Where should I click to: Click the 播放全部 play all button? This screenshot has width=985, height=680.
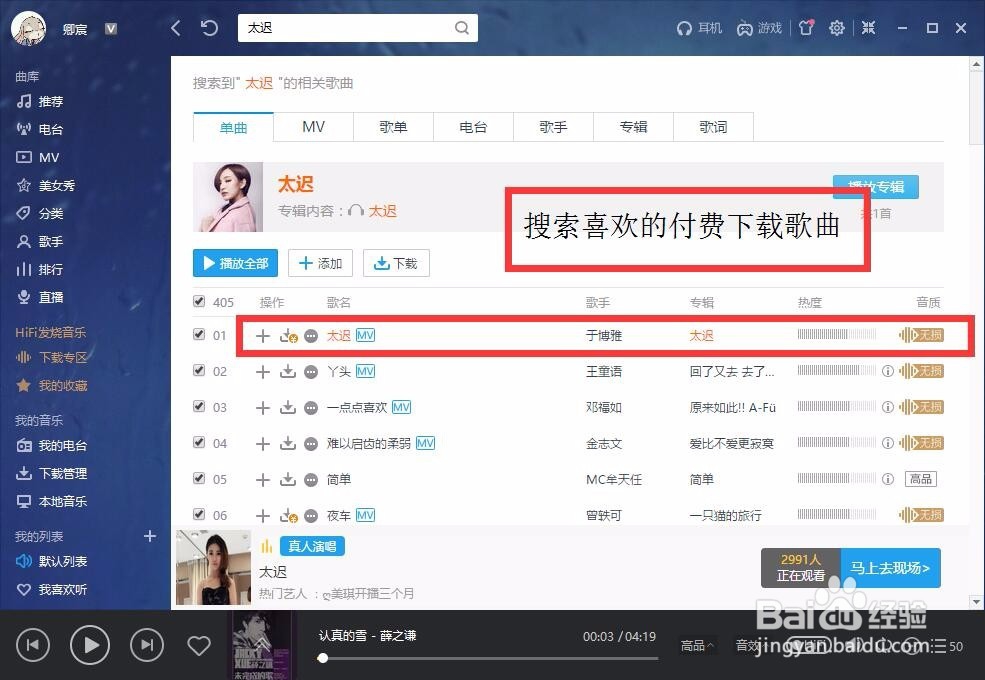235,263
